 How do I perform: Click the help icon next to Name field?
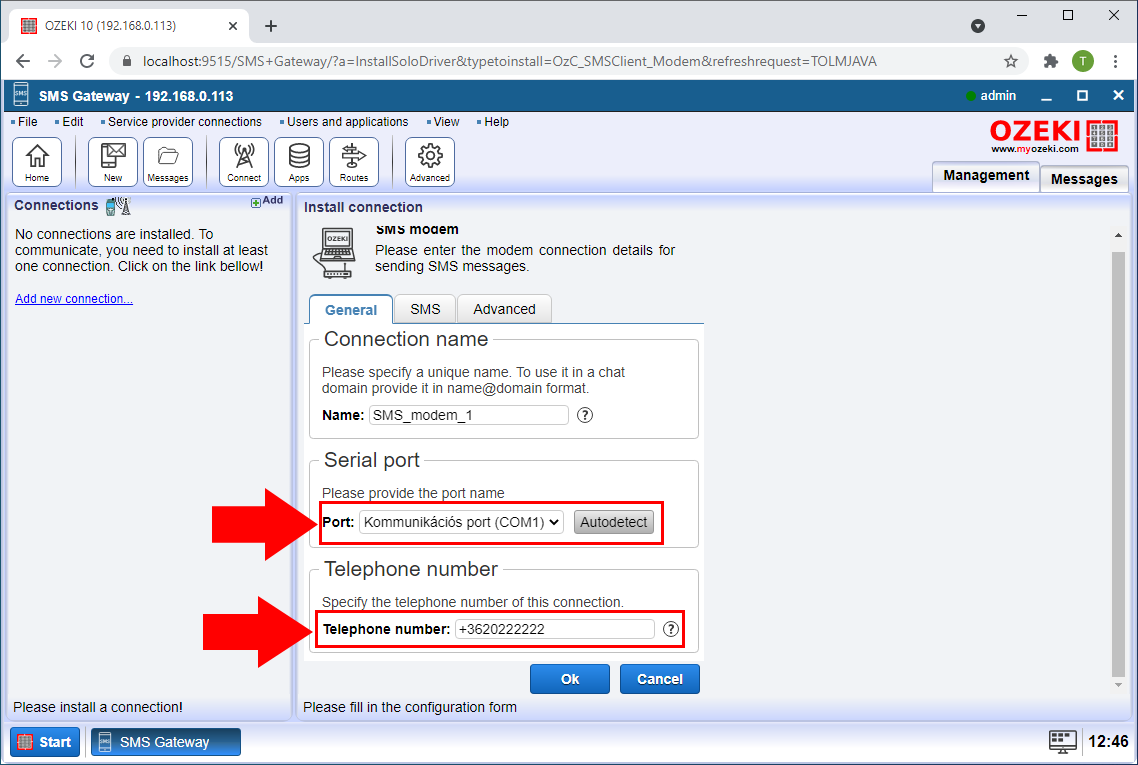click(584, 415)
